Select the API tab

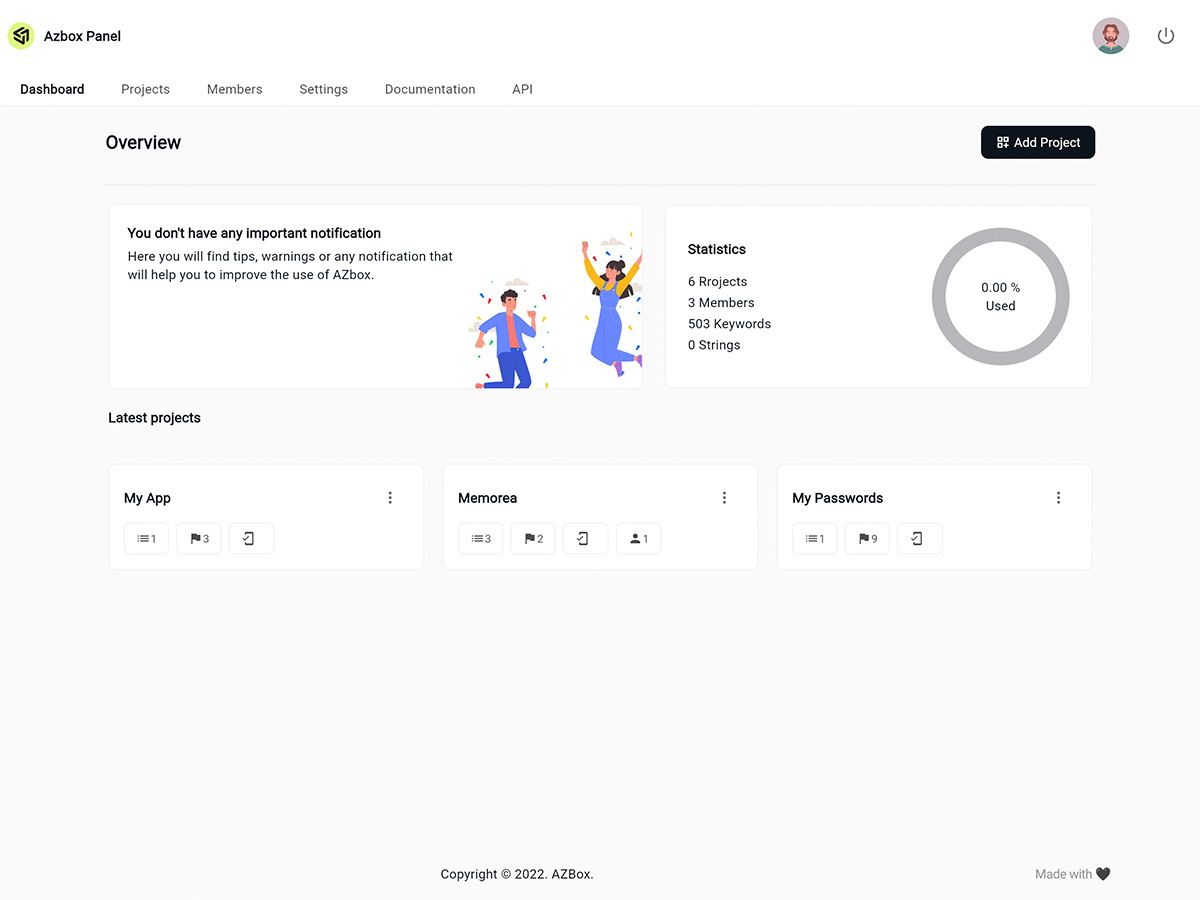pos(522,89)
